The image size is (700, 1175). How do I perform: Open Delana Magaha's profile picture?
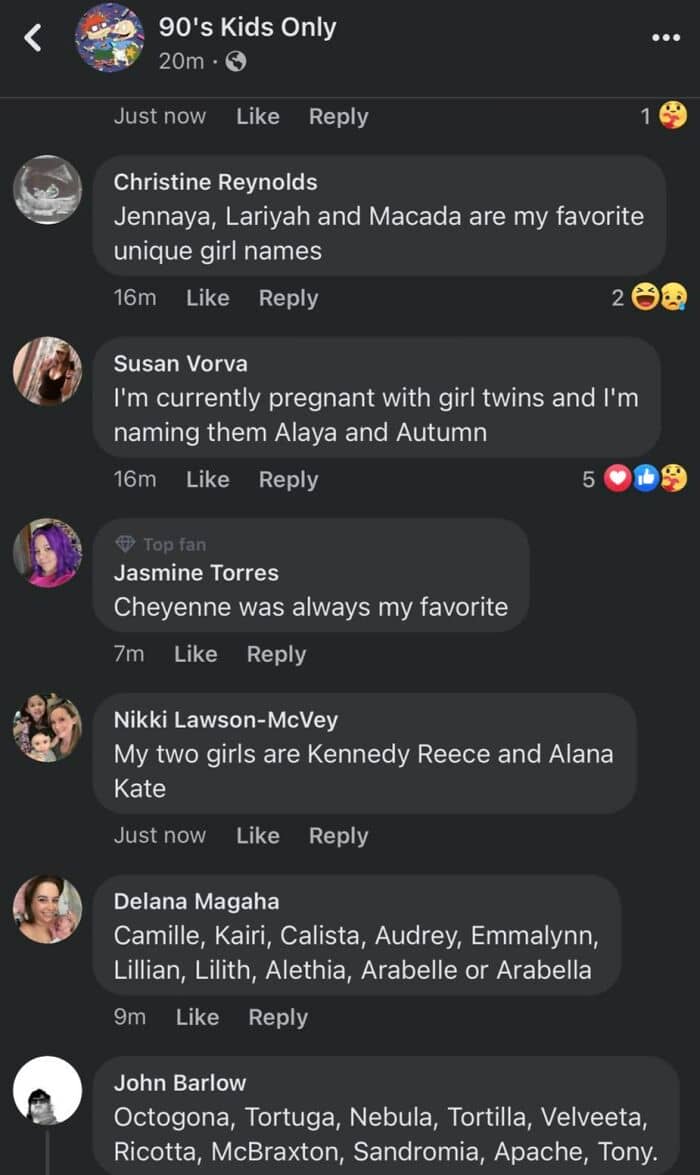click(47, 909)
